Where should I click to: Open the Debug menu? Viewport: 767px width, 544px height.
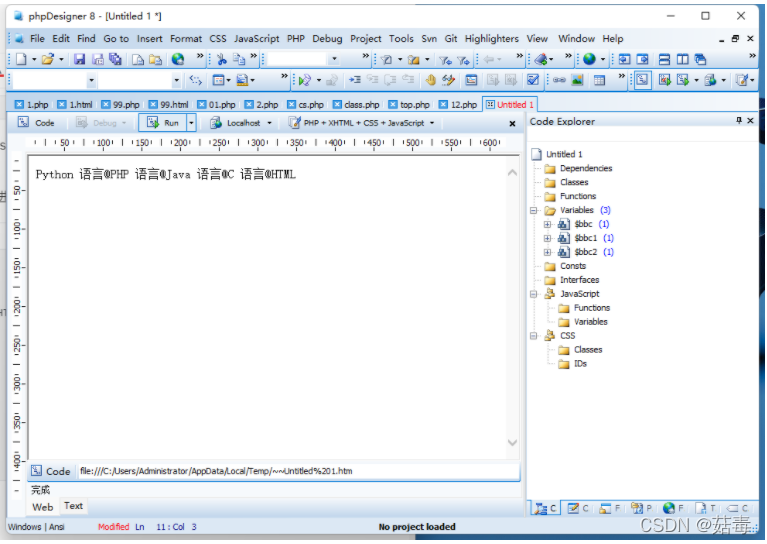pyautogui.click(x=327, y=39)
